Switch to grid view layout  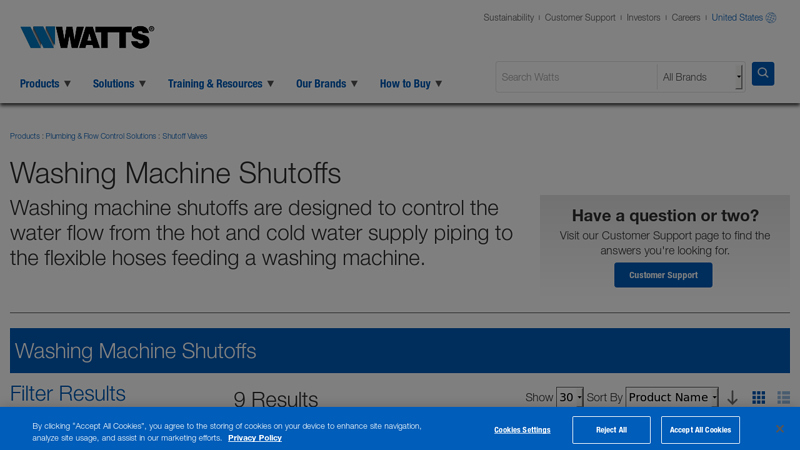coord(758,397)
